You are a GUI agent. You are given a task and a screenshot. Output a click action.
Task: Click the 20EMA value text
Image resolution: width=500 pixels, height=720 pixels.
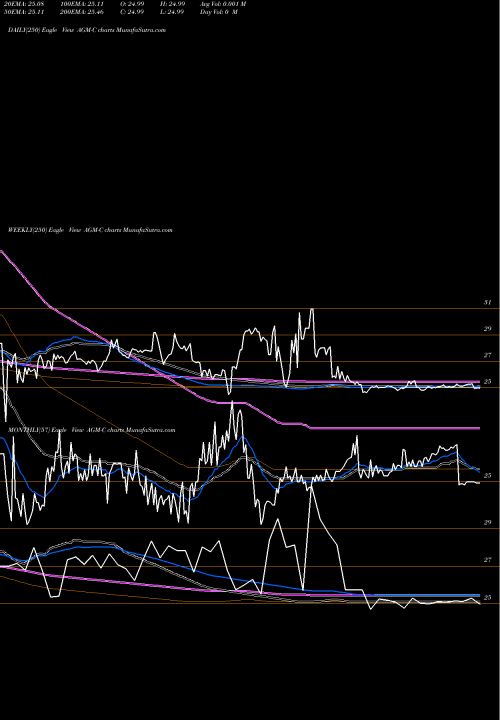pos(23,4)
